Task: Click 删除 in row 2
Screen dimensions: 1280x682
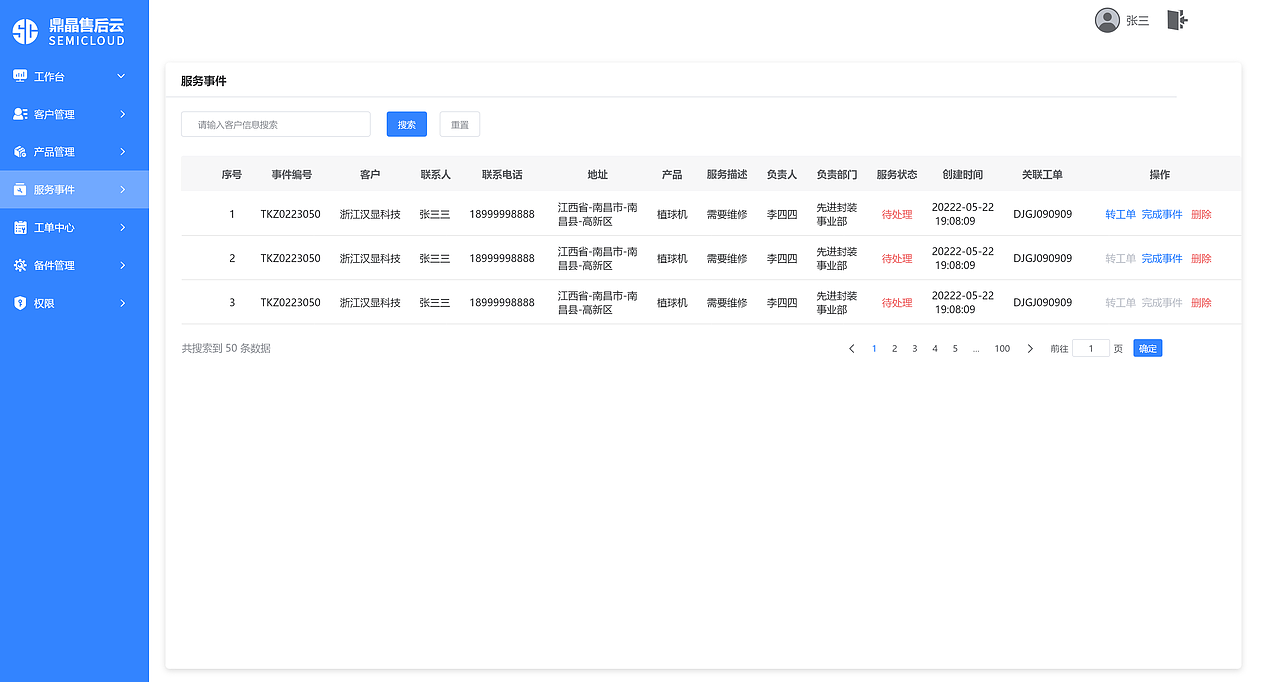Action: pyautogui.click(x=1201, y=258)
